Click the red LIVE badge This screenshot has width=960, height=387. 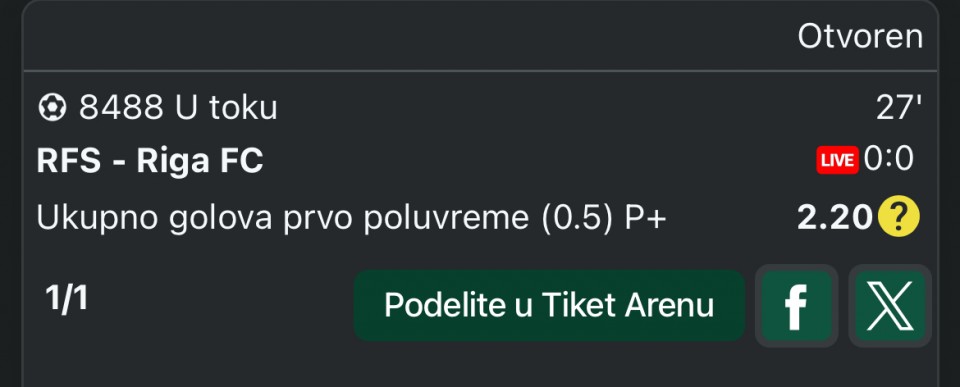(837, 160)
